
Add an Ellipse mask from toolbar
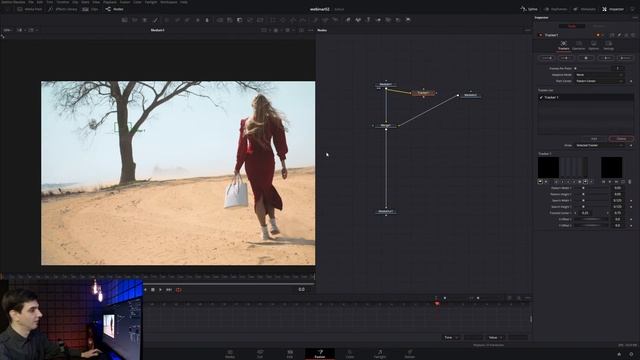coord(283,20)
